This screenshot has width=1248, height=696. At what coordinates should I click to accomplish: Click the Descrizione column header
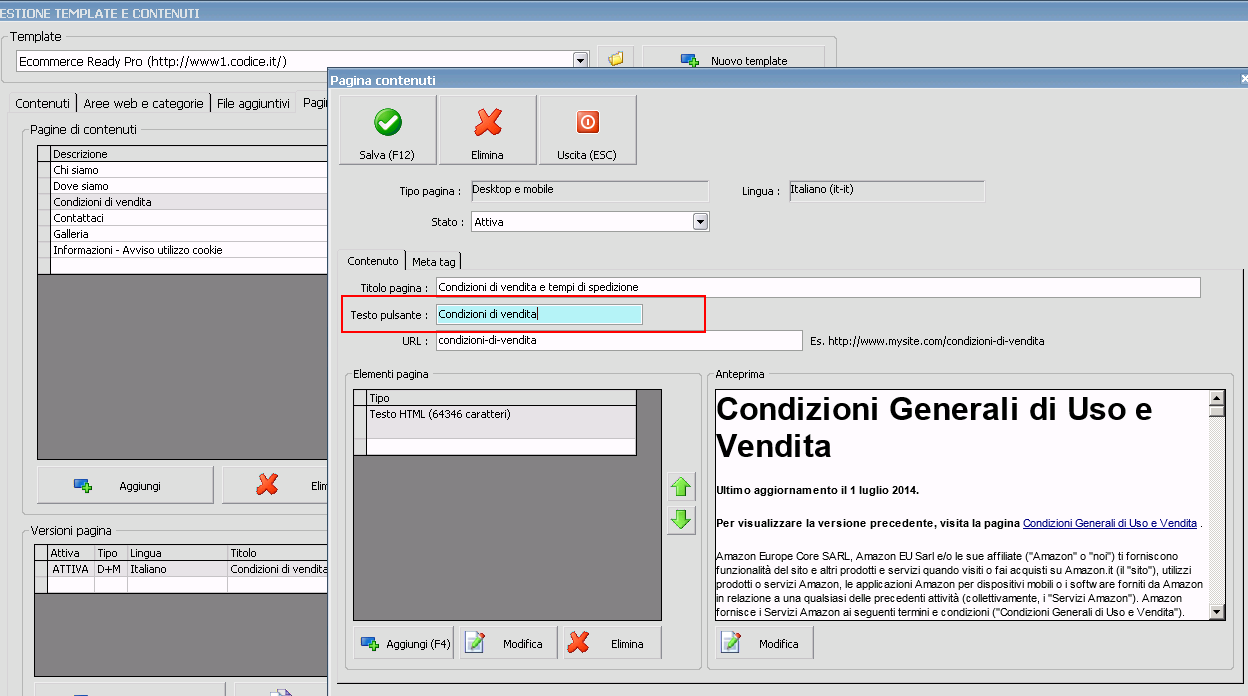[x=189, y=154]
